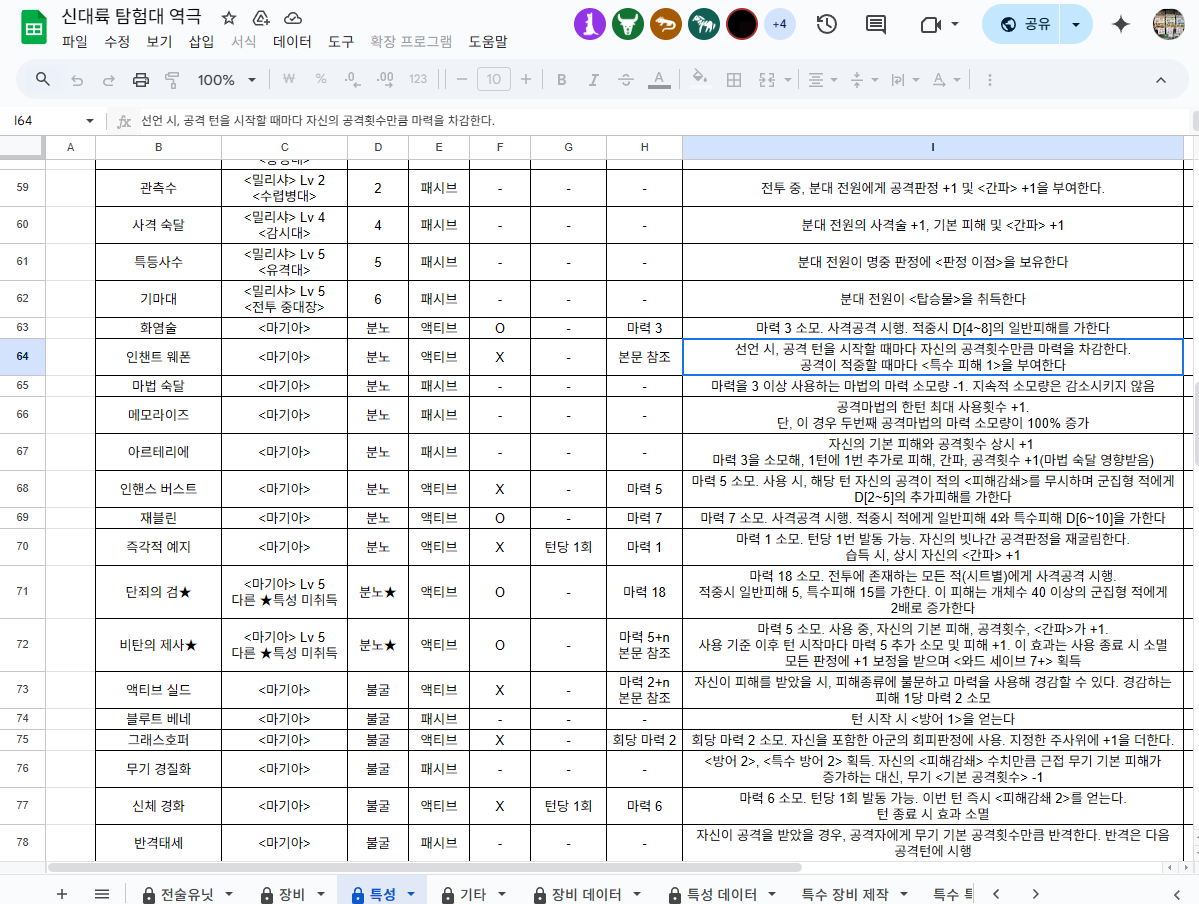
Task: Toggle italic formatting
Action: [x=593, y=80]
